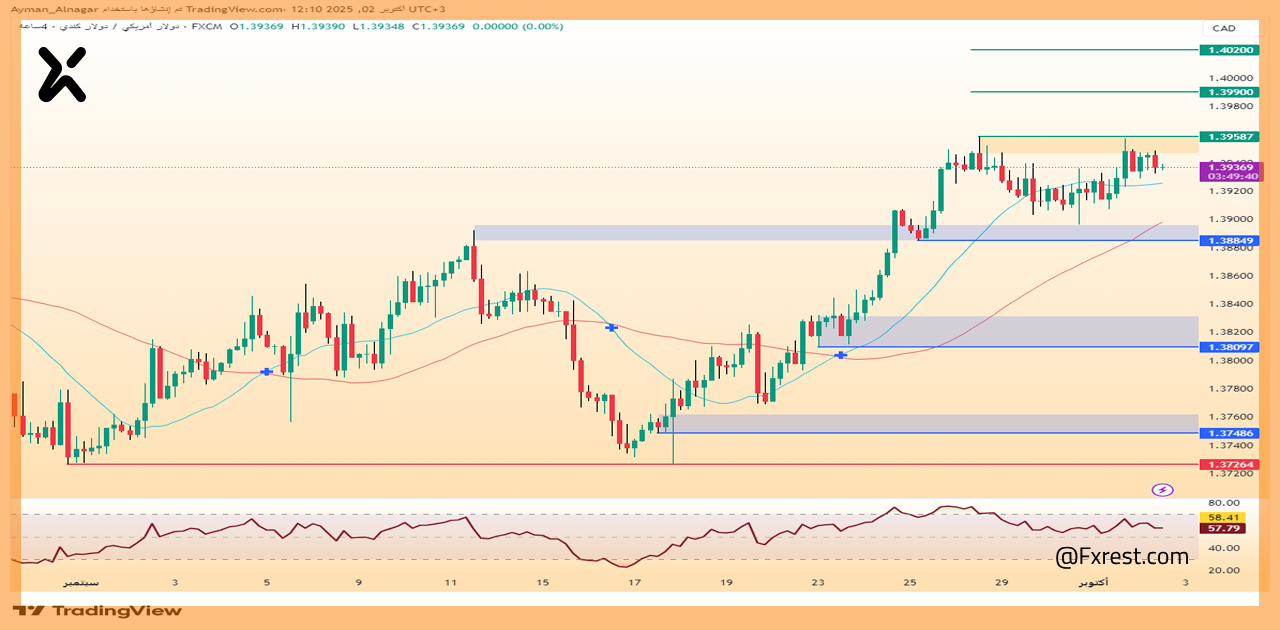
Task: Click the purple lightning bolt icon
Action: pyautogui.click(x=1162, y=489)
